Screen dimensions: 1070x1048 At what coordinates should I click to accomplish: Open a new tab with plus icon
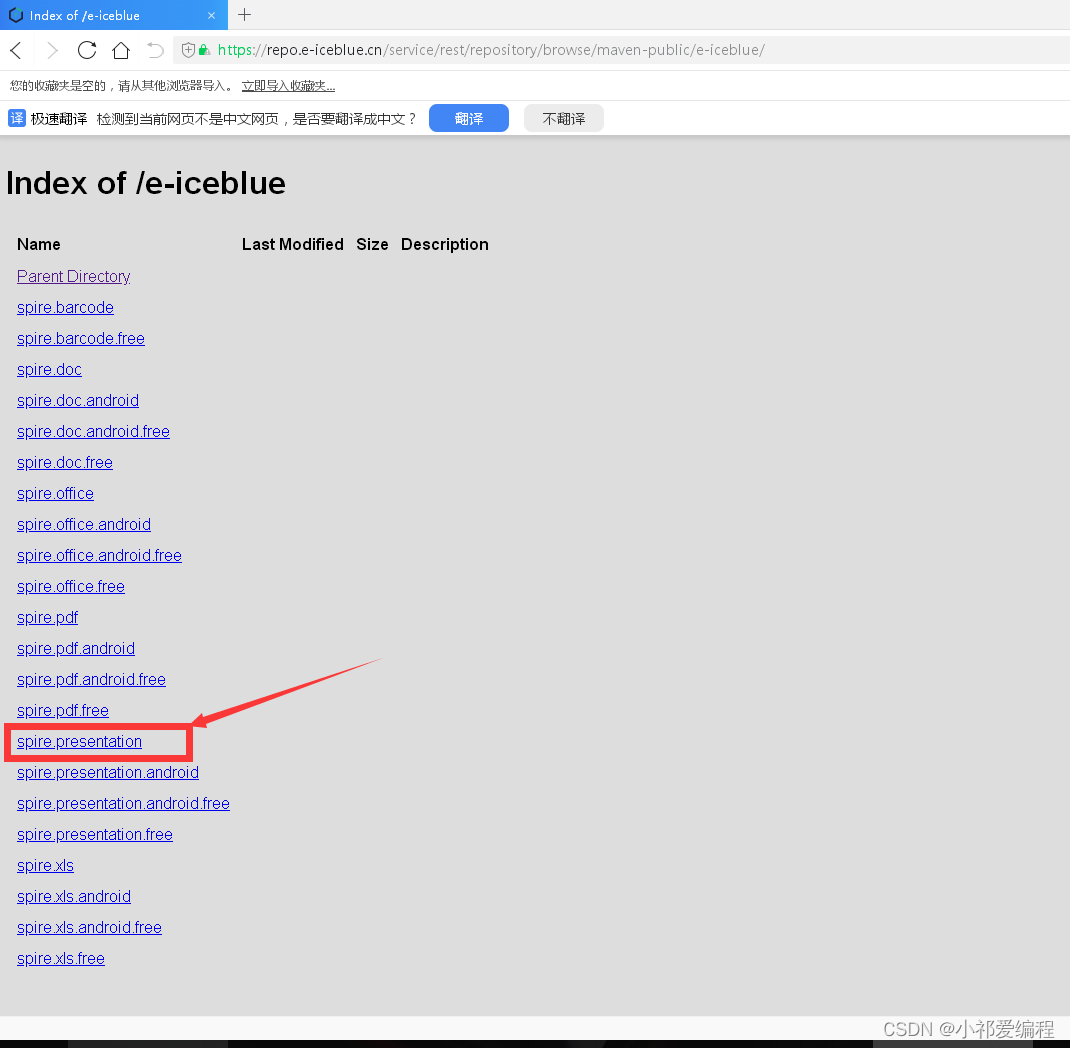(x=244, y=14)
